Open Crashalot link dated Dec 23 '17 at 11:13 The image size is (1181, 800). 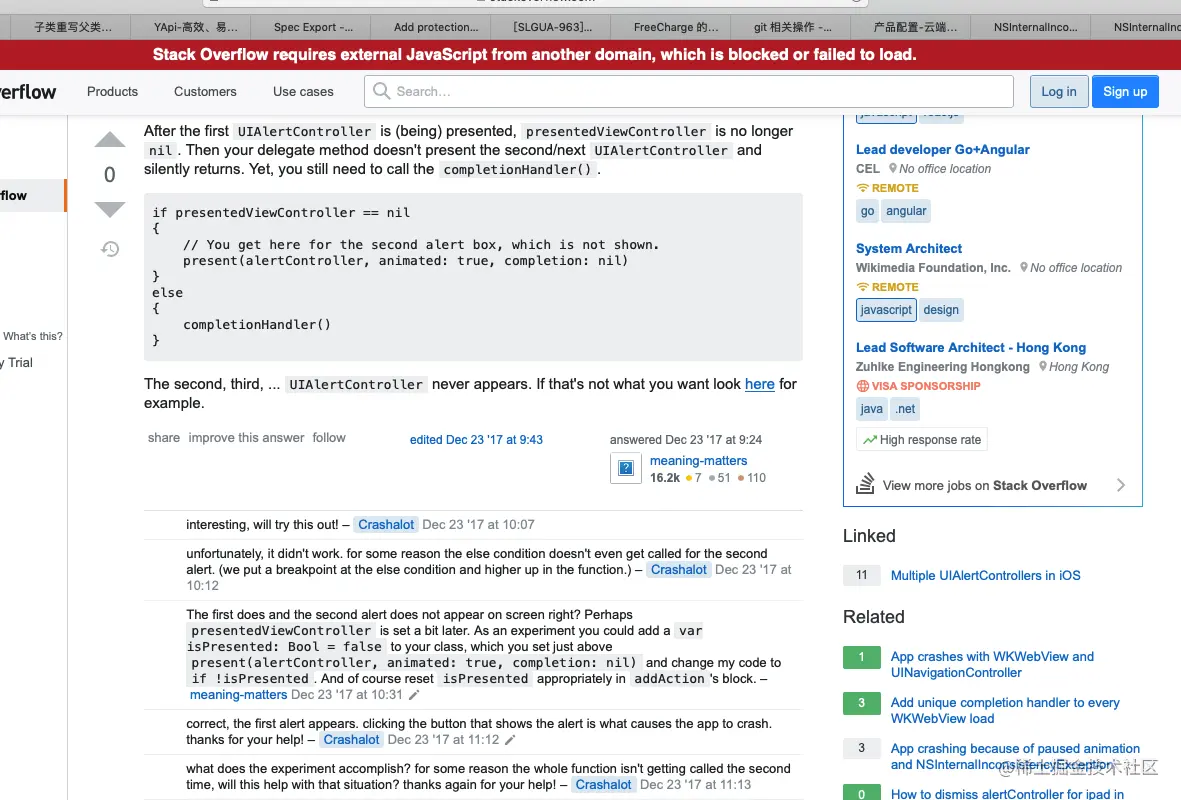[x=603, y=785]
